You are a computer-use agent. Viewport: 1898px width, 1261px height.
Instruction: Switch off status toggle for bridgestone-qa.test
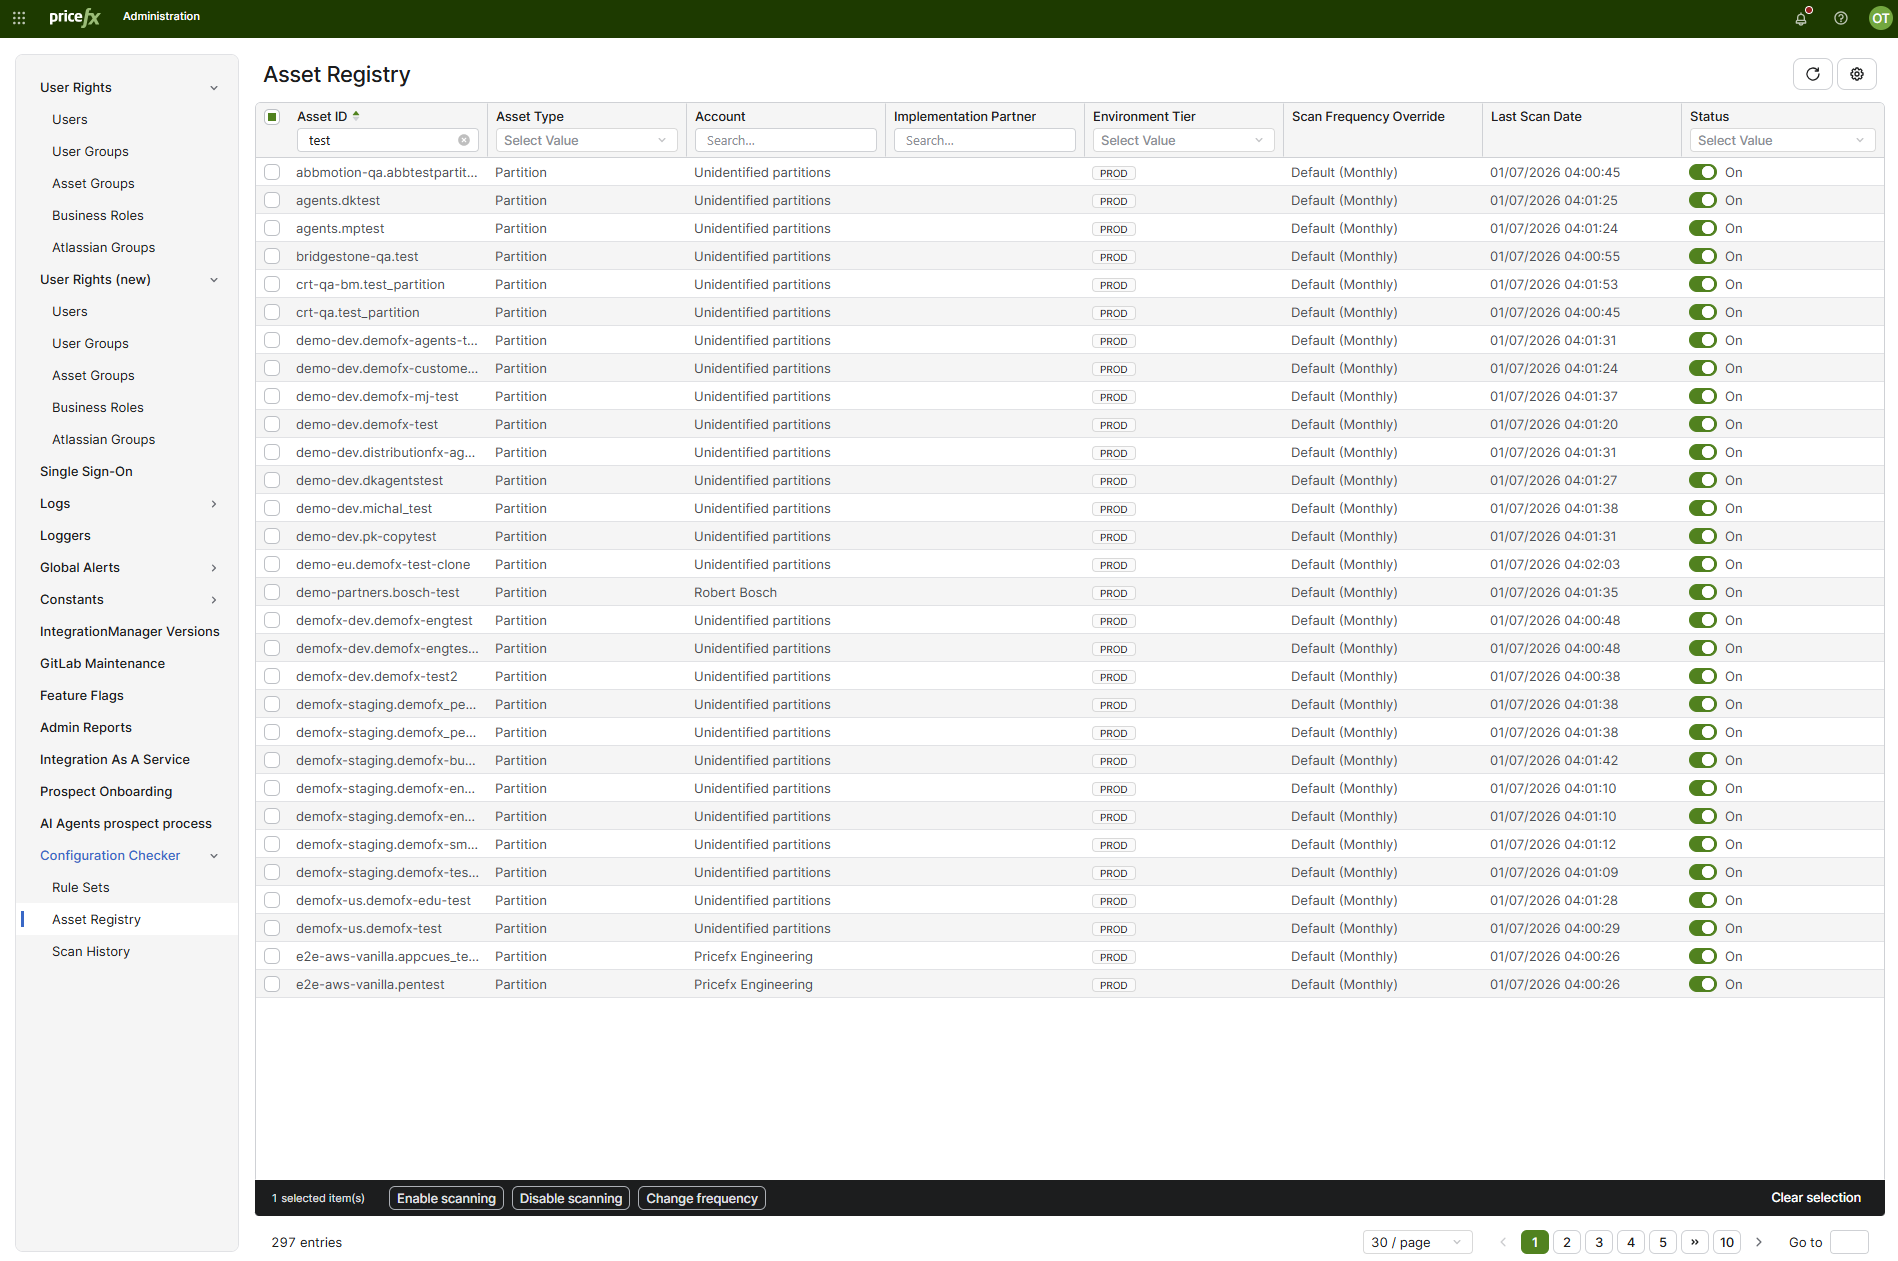tap(1703, 256)
